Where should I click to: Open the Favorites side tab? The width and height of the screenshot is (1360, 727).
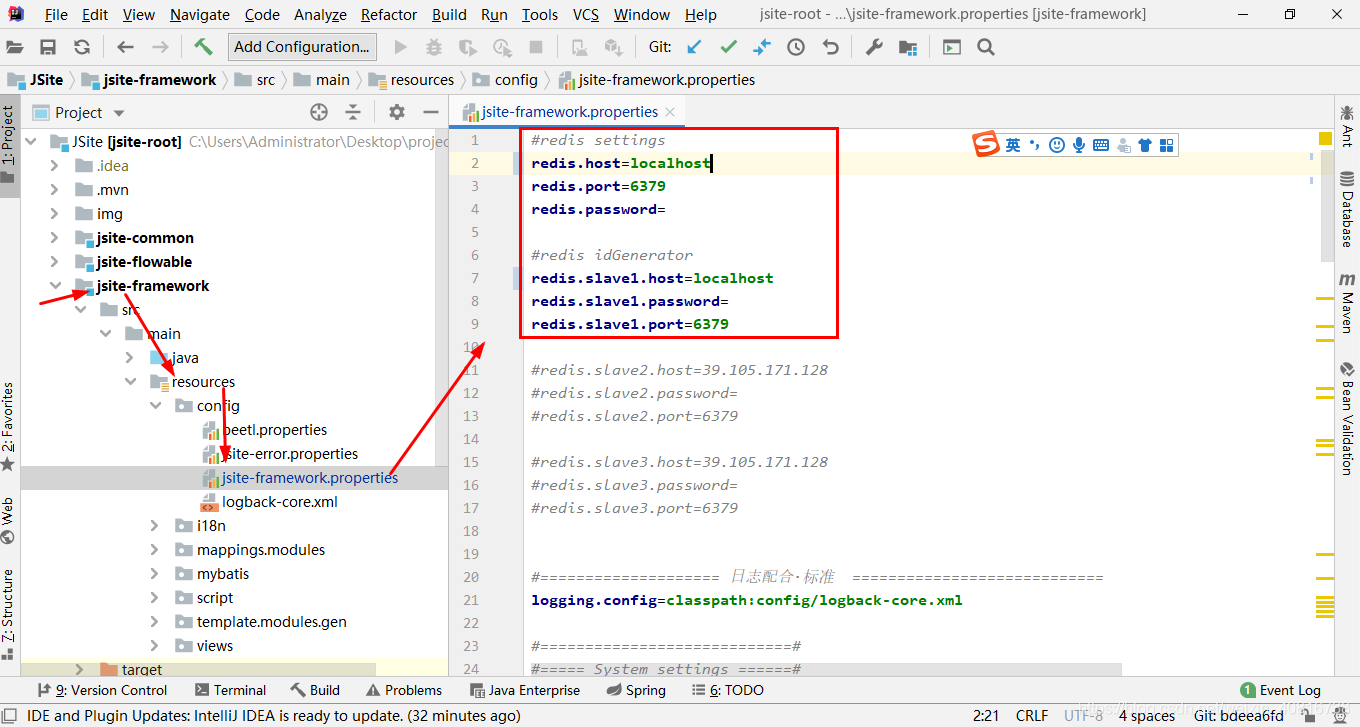8,426
